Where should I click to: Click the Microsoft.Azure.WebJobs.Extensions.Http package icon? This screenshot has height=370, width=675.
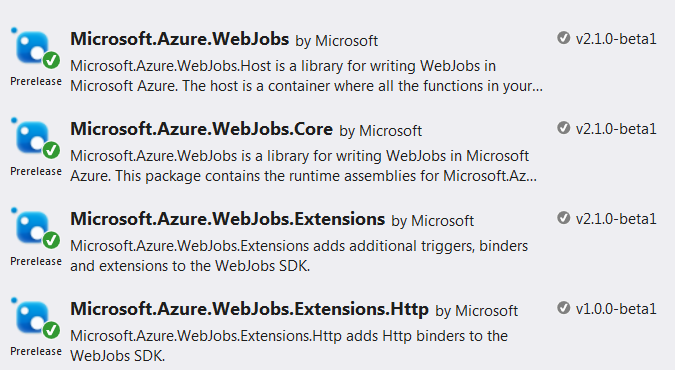click(x=35, y=319)
